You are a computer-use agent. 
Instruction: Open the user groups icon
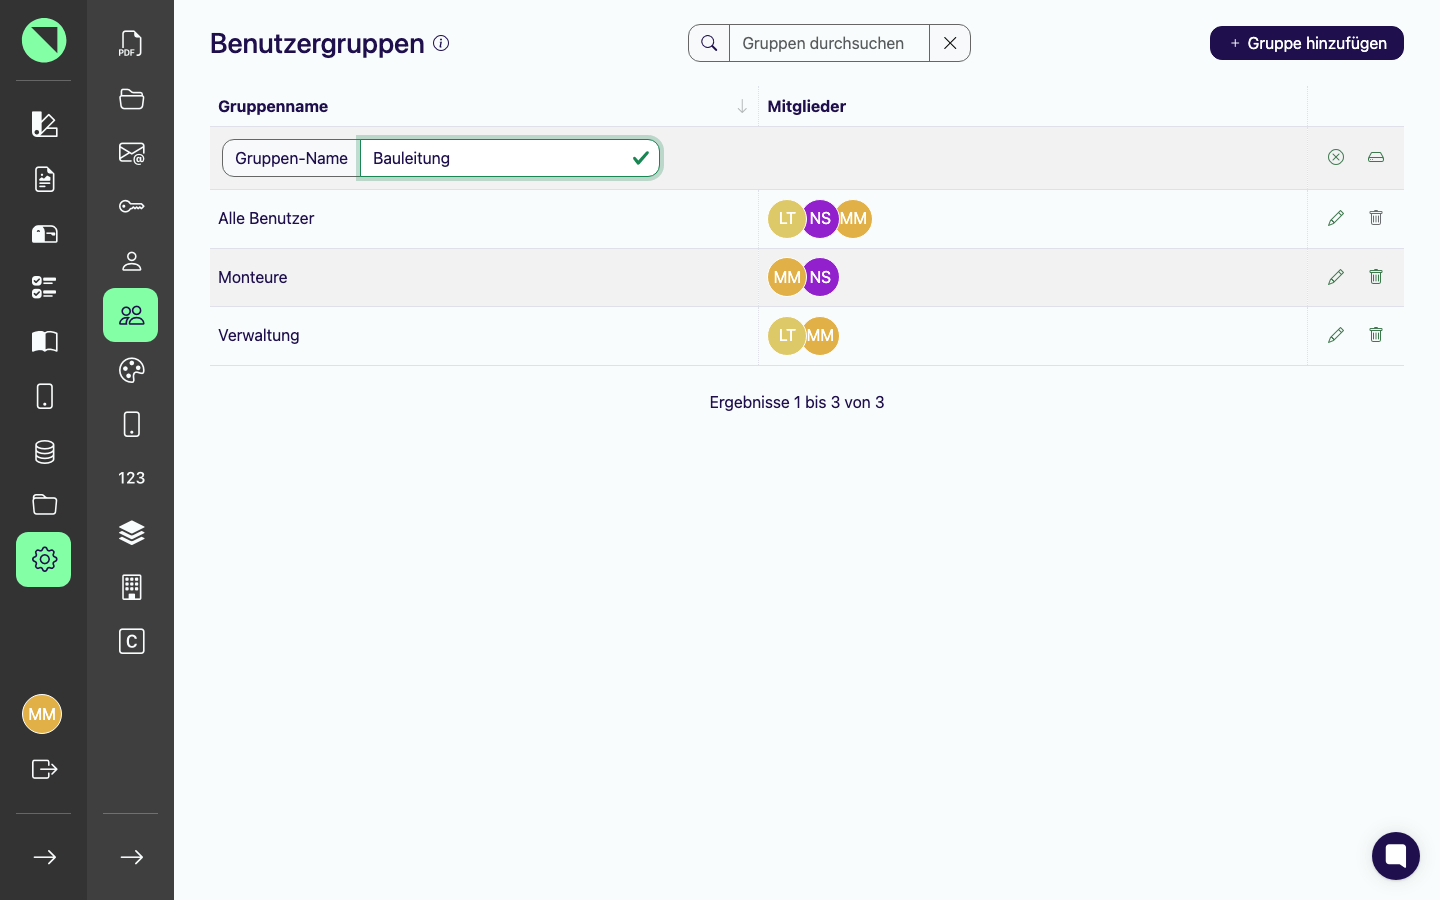131,315
